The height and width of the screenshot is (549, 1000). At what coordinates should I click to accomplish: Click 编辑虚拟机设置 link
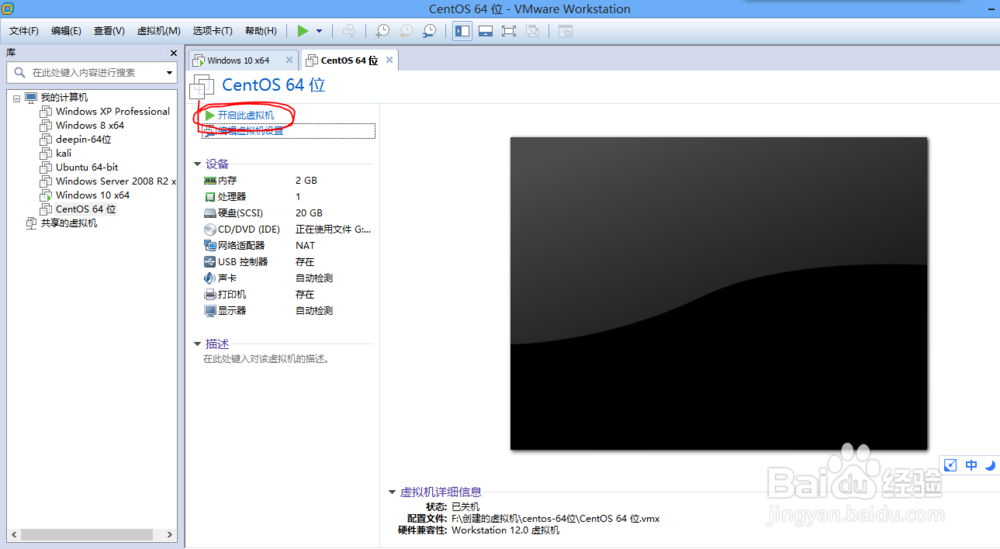coord(250,131)
